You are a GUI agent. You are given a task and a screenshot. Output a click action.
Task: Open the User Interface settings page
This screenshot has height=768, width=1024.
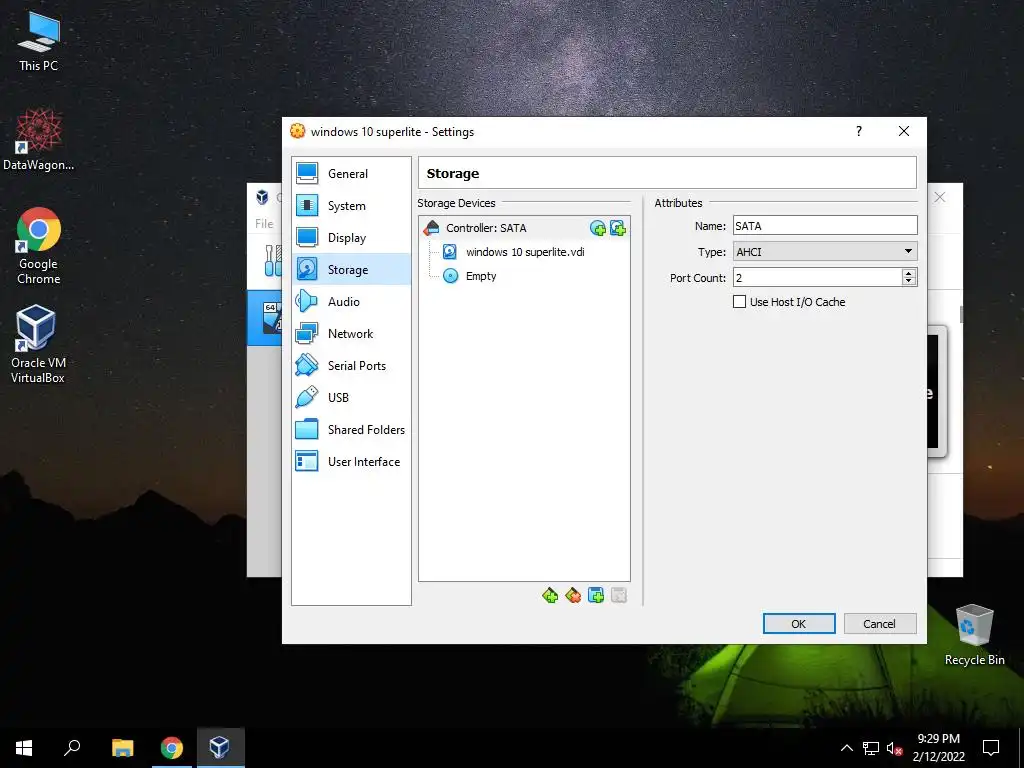[351, 462]
